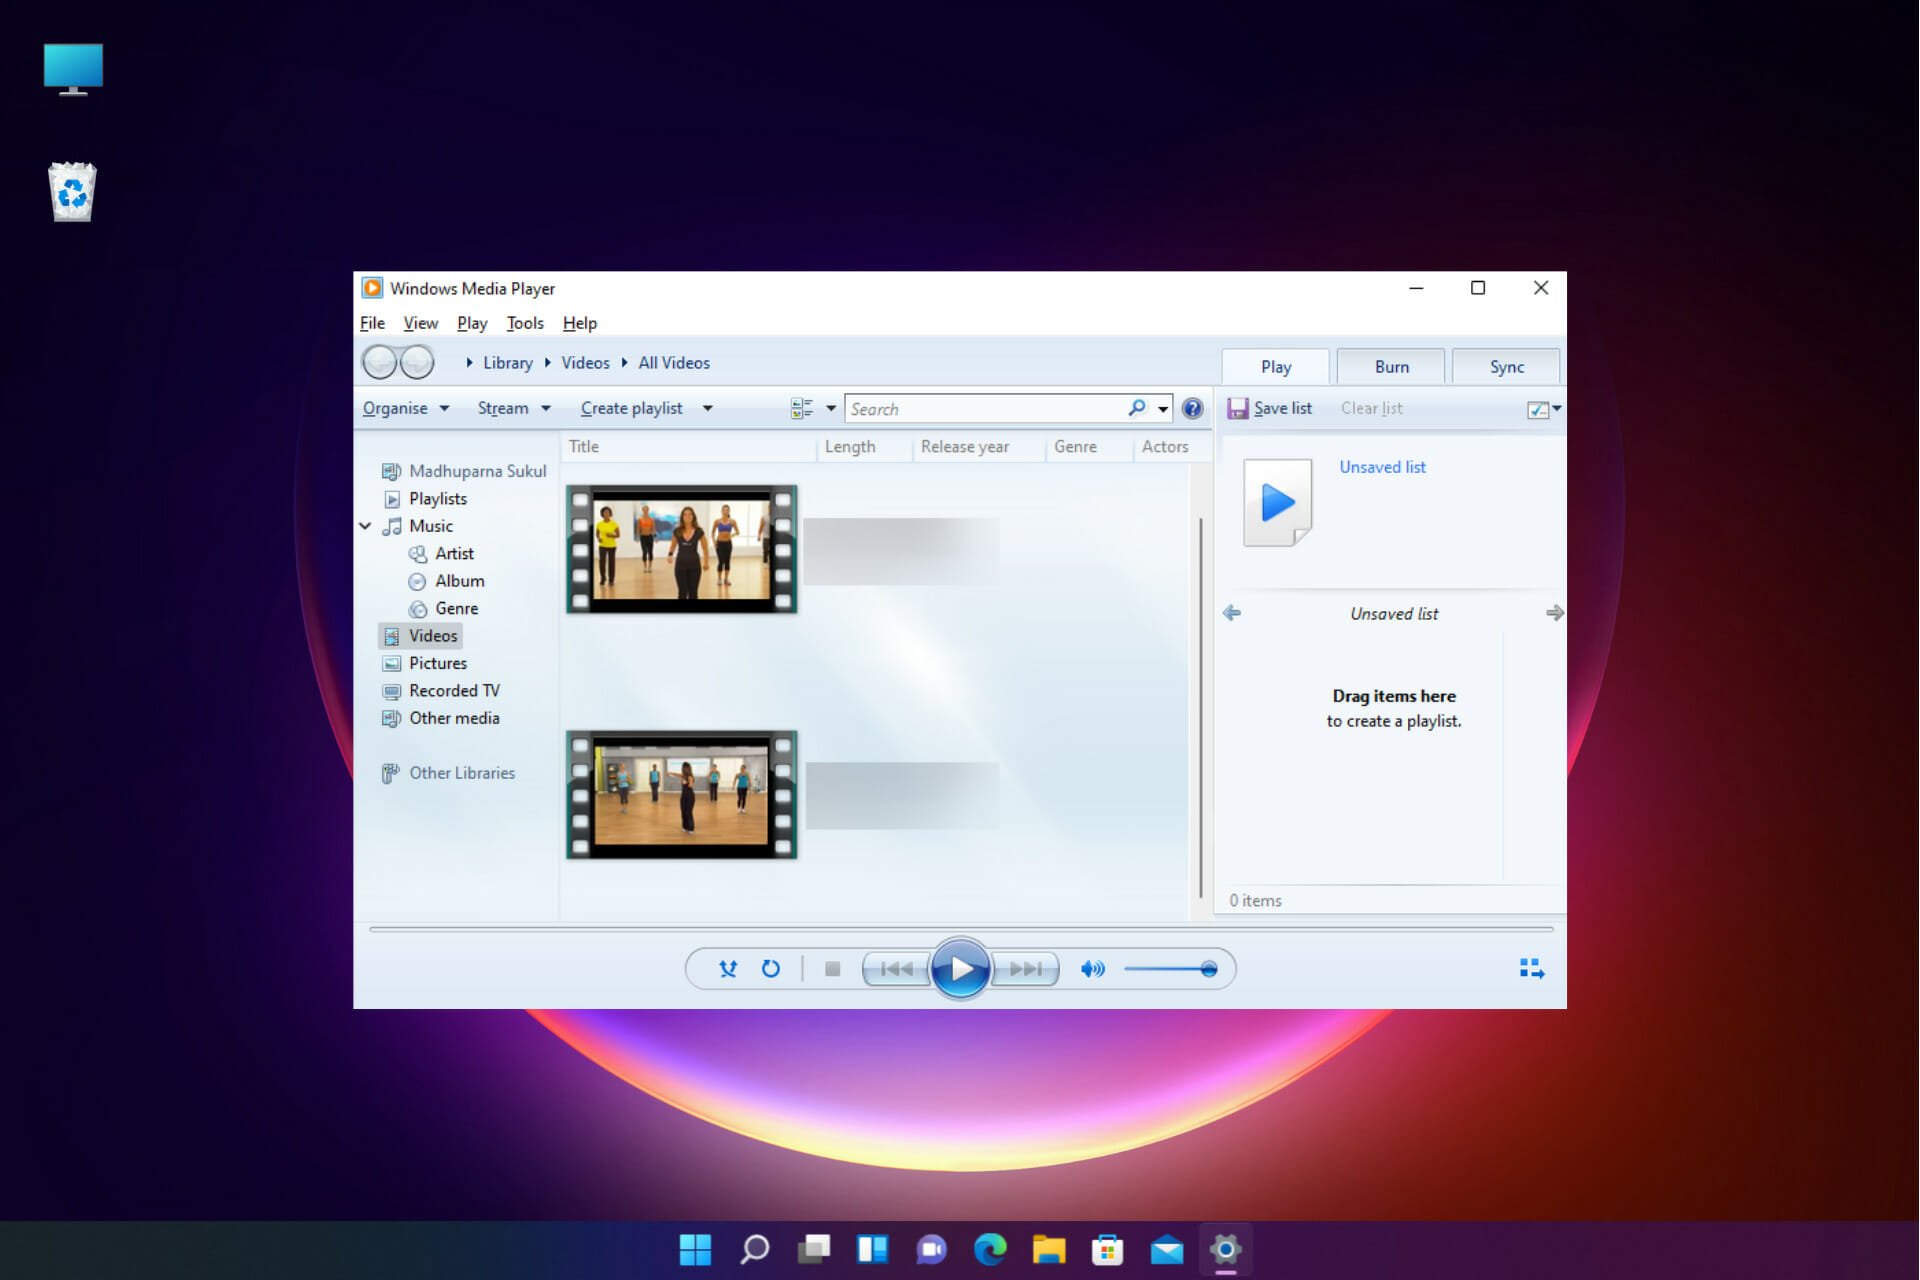Switch to Now Playing mode

pos(1531,968)
